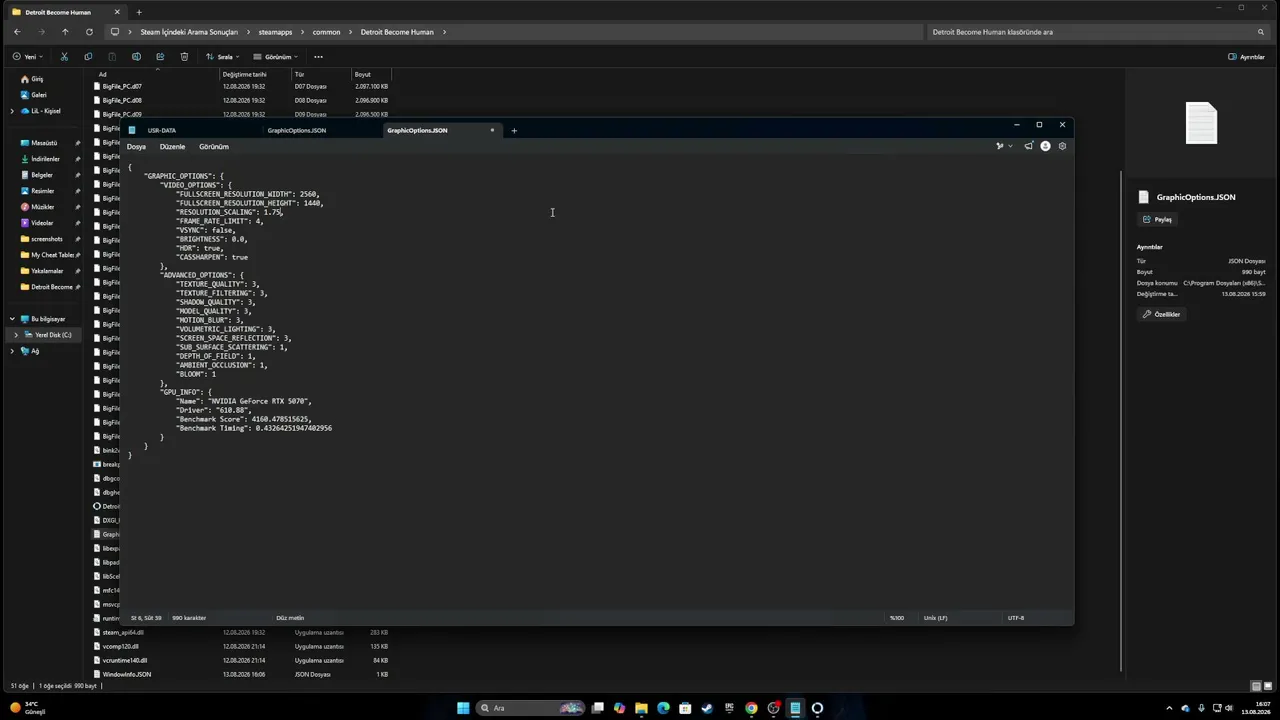
Task: Sort files by Değiştirme tarihi column
Action: point(245,74)
